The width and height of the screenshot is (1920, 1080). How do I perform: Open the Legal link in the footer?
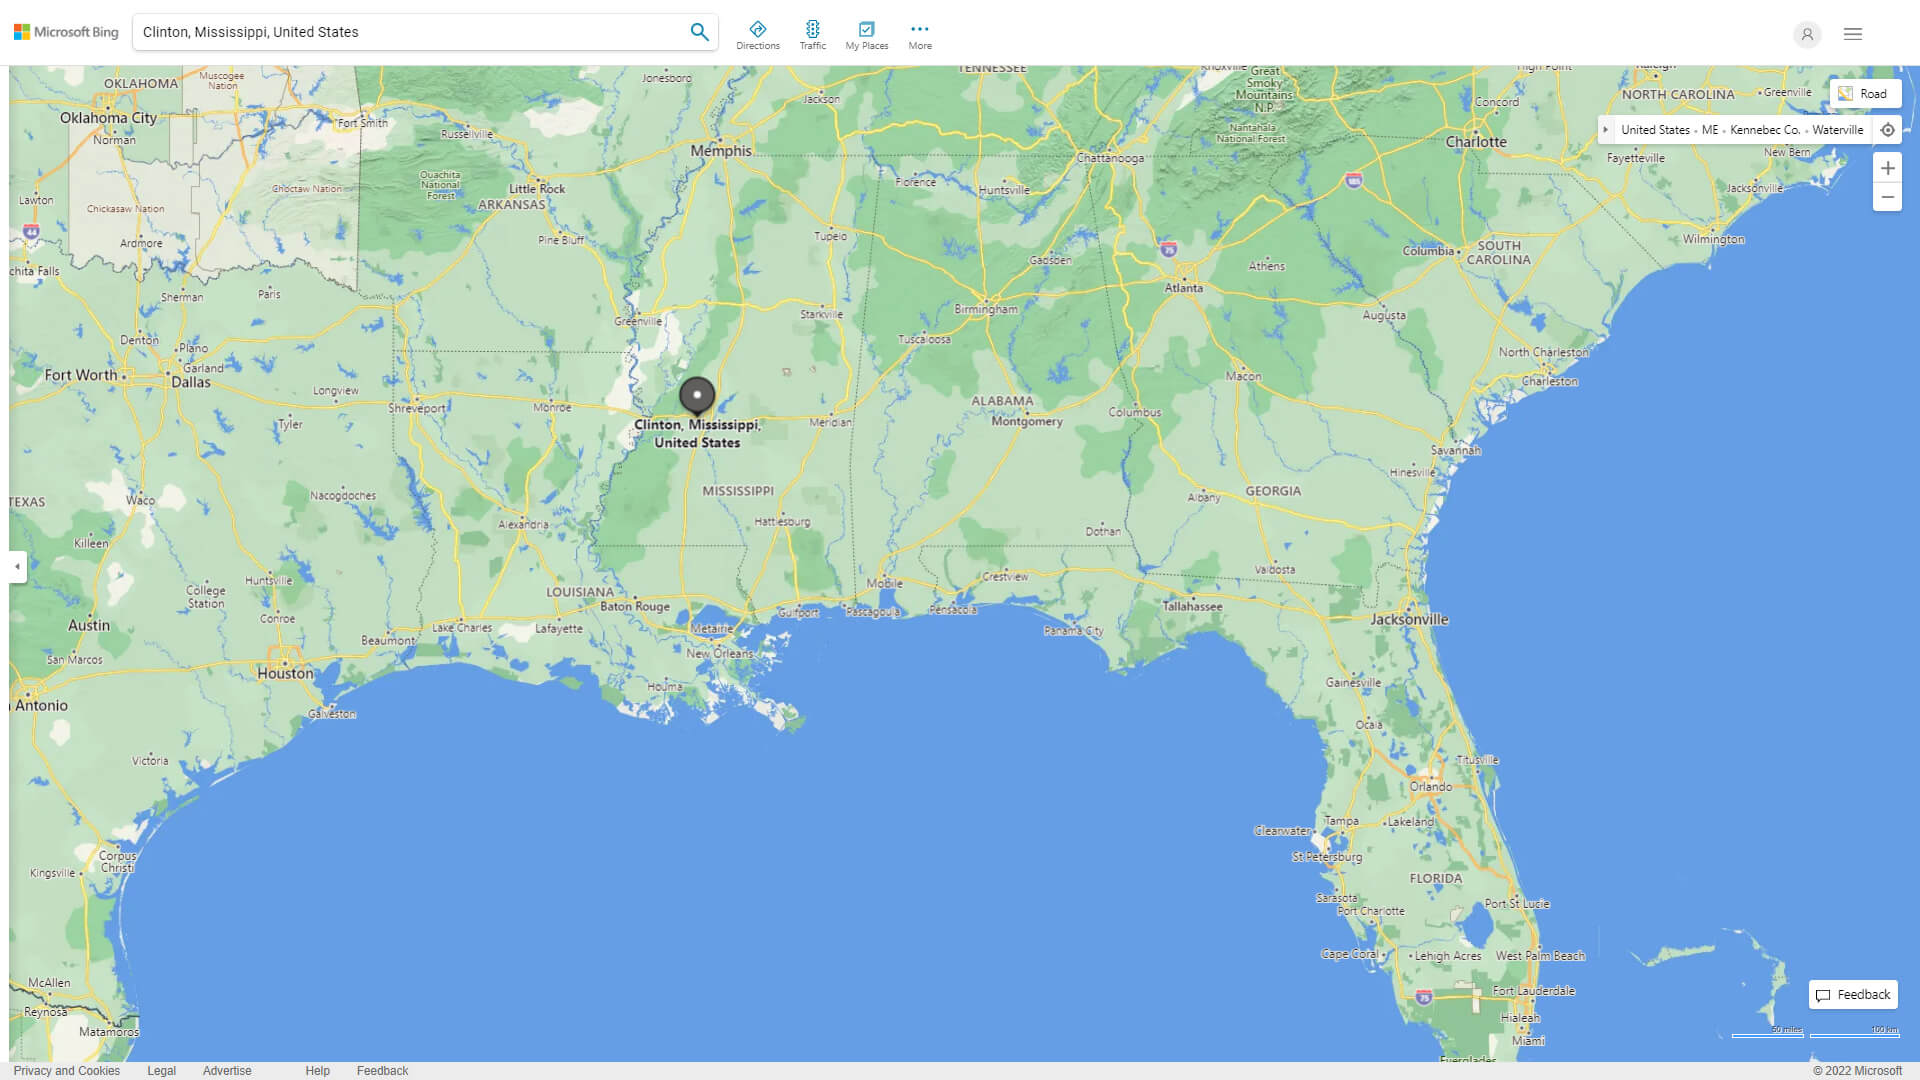[160, 1070]
